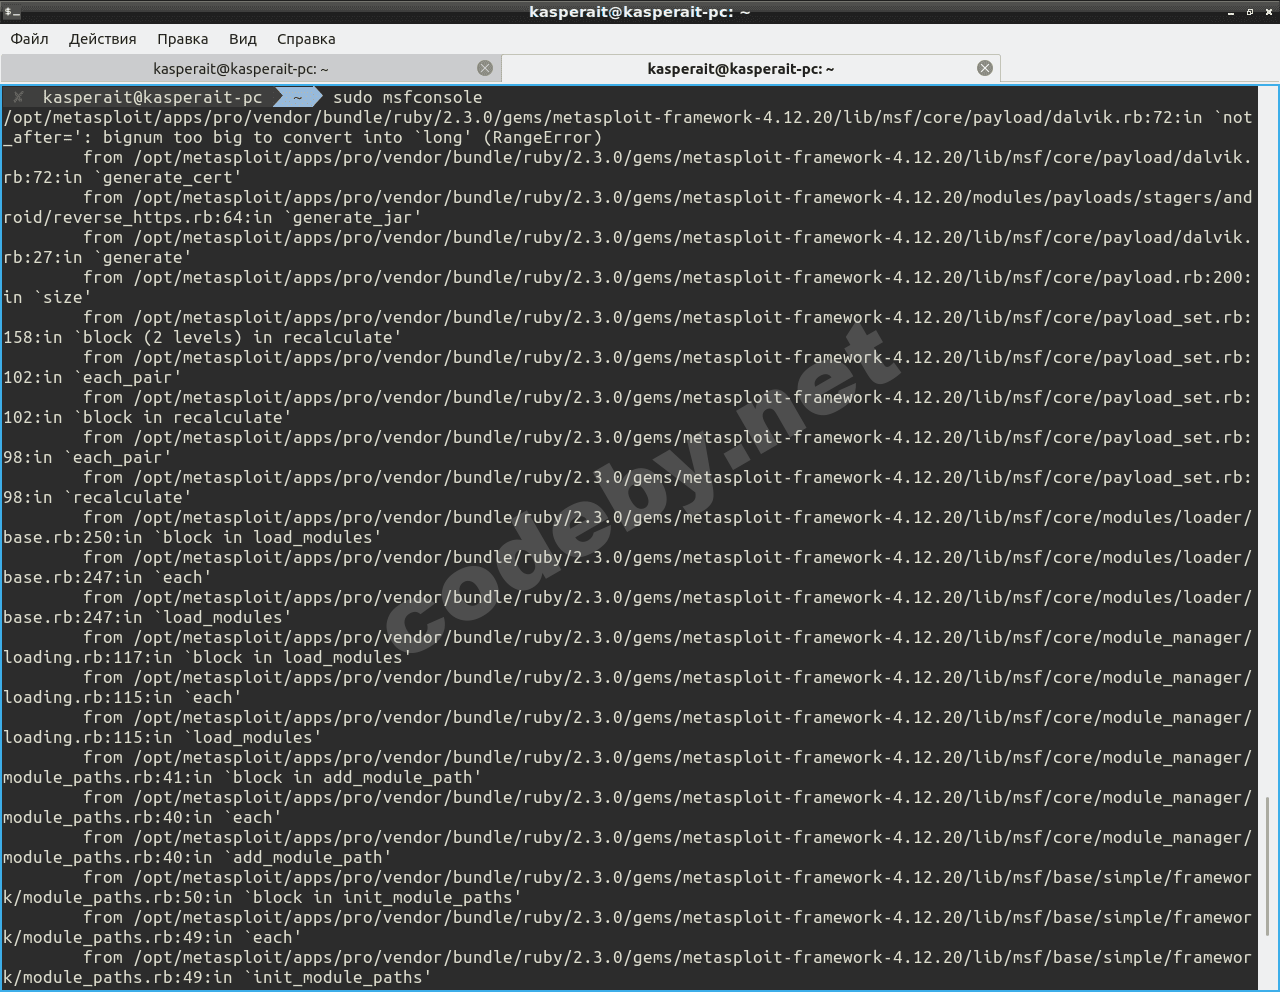
Task: Click "k/module_paths.rb:49:in `init_module_paths'" text
Action: tap(217, 977)
